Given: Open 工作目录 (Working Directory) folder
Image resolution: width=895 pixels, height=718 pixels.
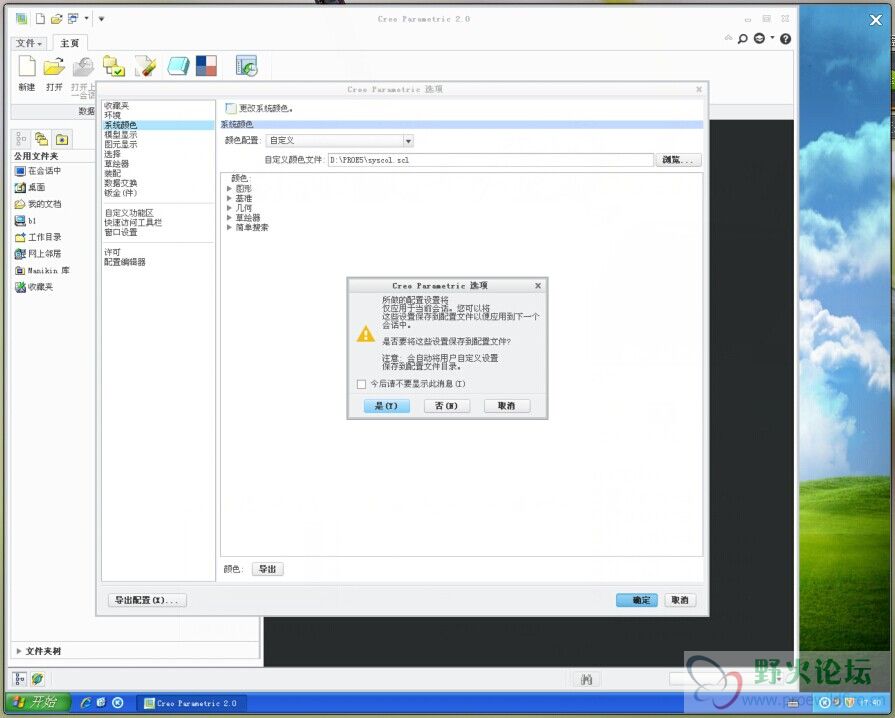Looking at the screenshot, I should 38,237.
